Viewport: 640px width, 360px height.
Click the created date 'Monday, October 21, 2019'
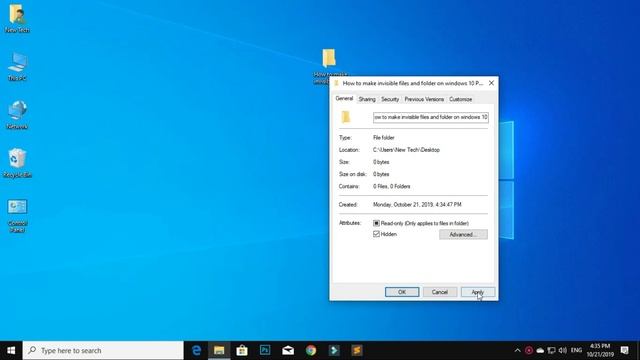point(417,204)
